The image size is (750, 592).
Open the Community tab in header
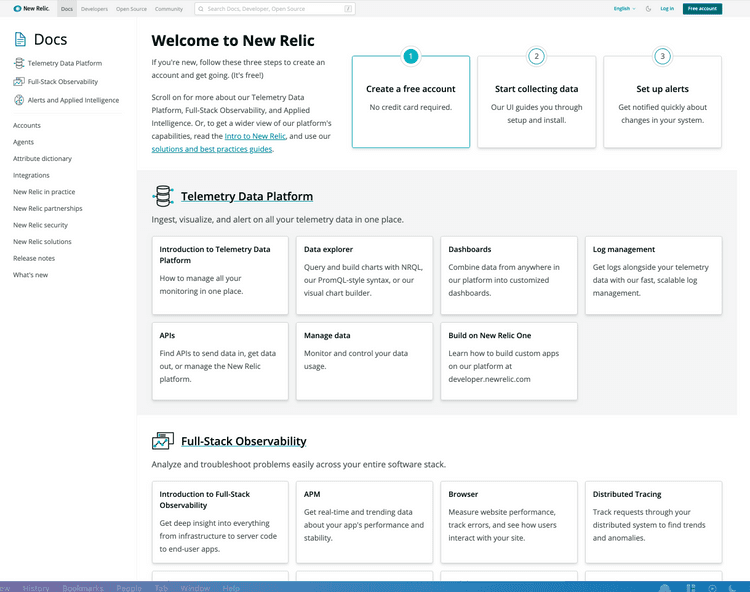point(169,8)
